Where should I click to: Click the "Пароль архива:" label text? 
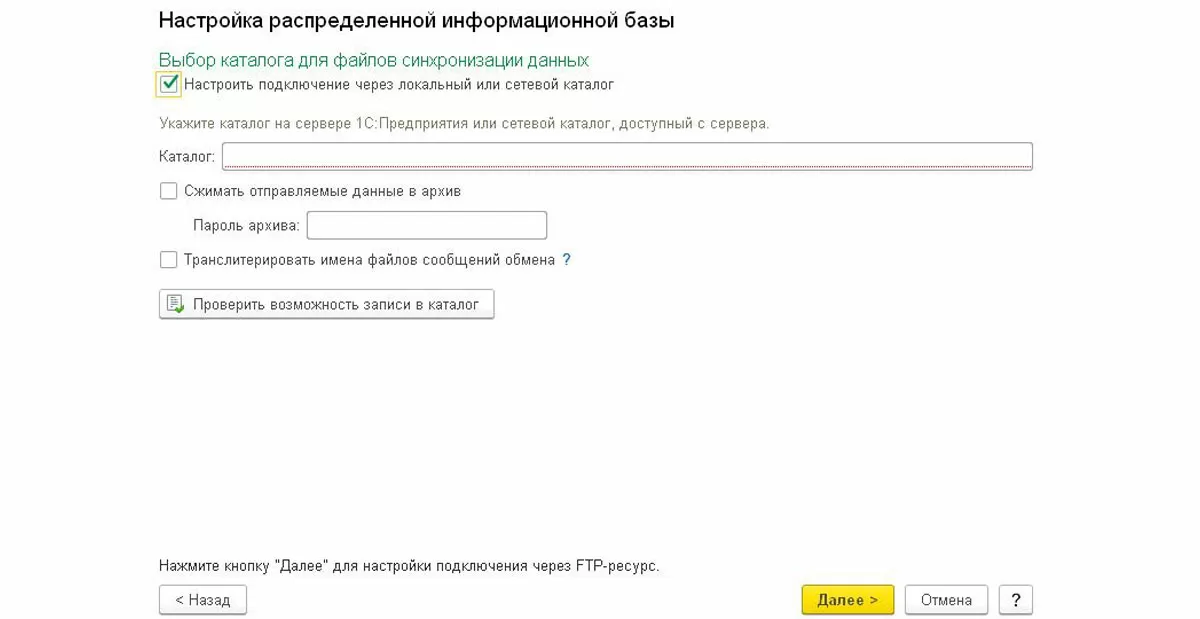point(246,226)
